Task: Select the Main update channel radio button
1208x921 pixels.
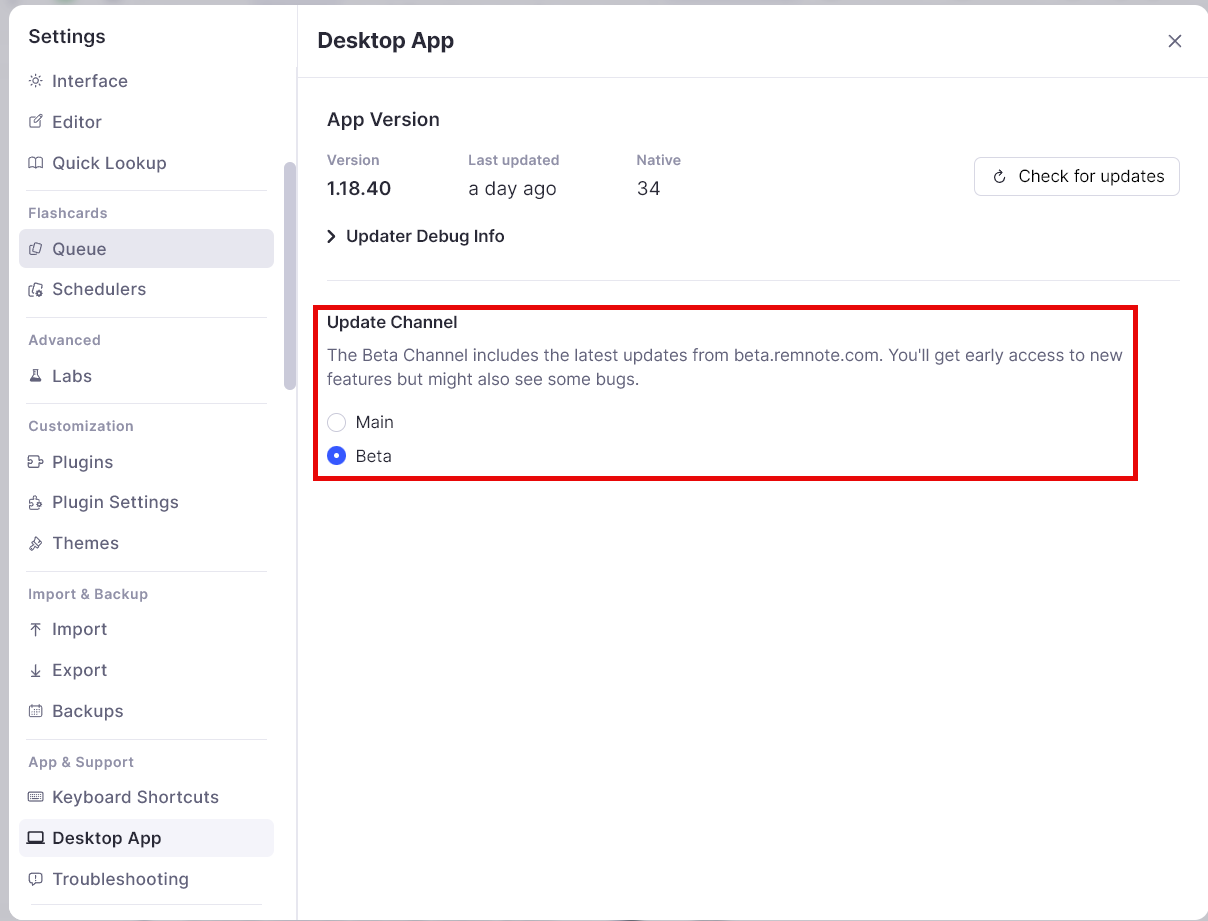Action: pos(337,422)
